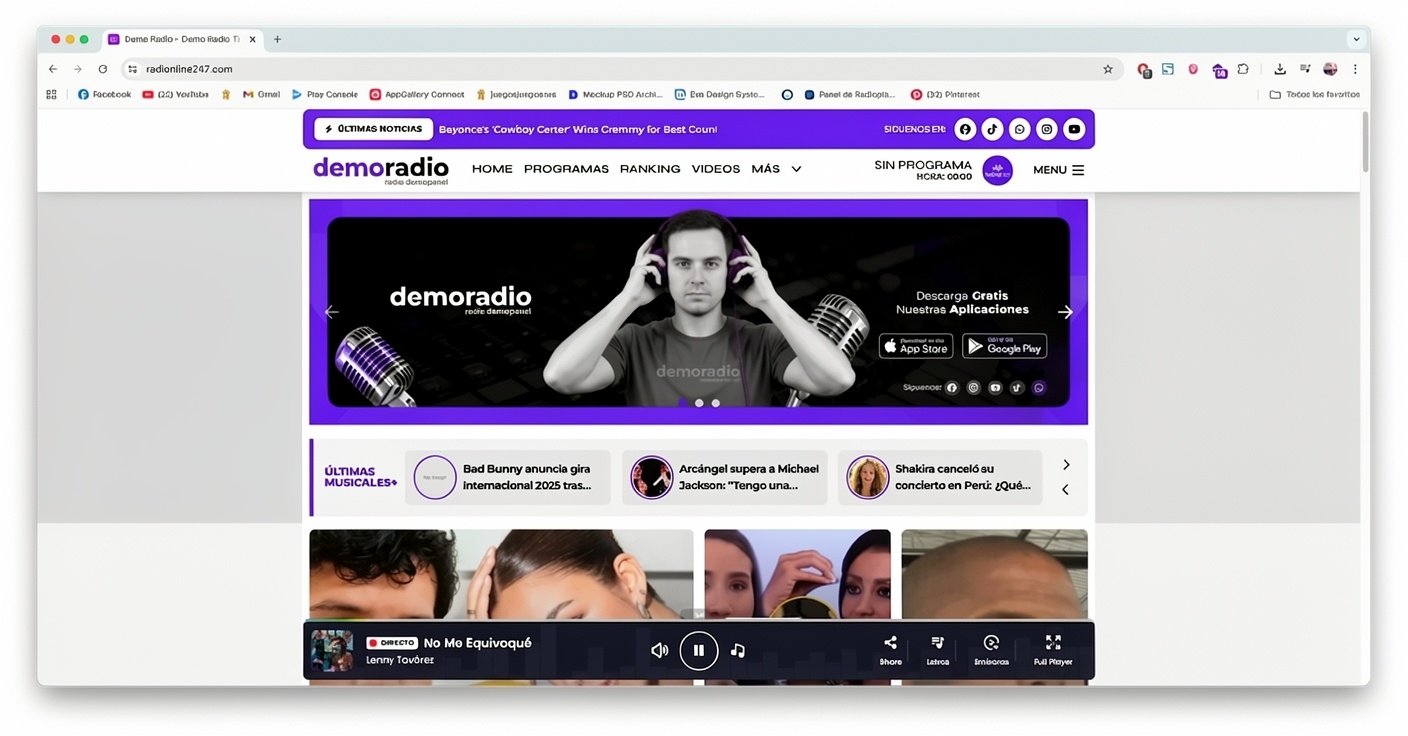Viewport: 1408px width, 736px height.
Task: Click the Instagram icon in the banner Síguenos row
Action: pyautogui.click(x=973, y=388)
